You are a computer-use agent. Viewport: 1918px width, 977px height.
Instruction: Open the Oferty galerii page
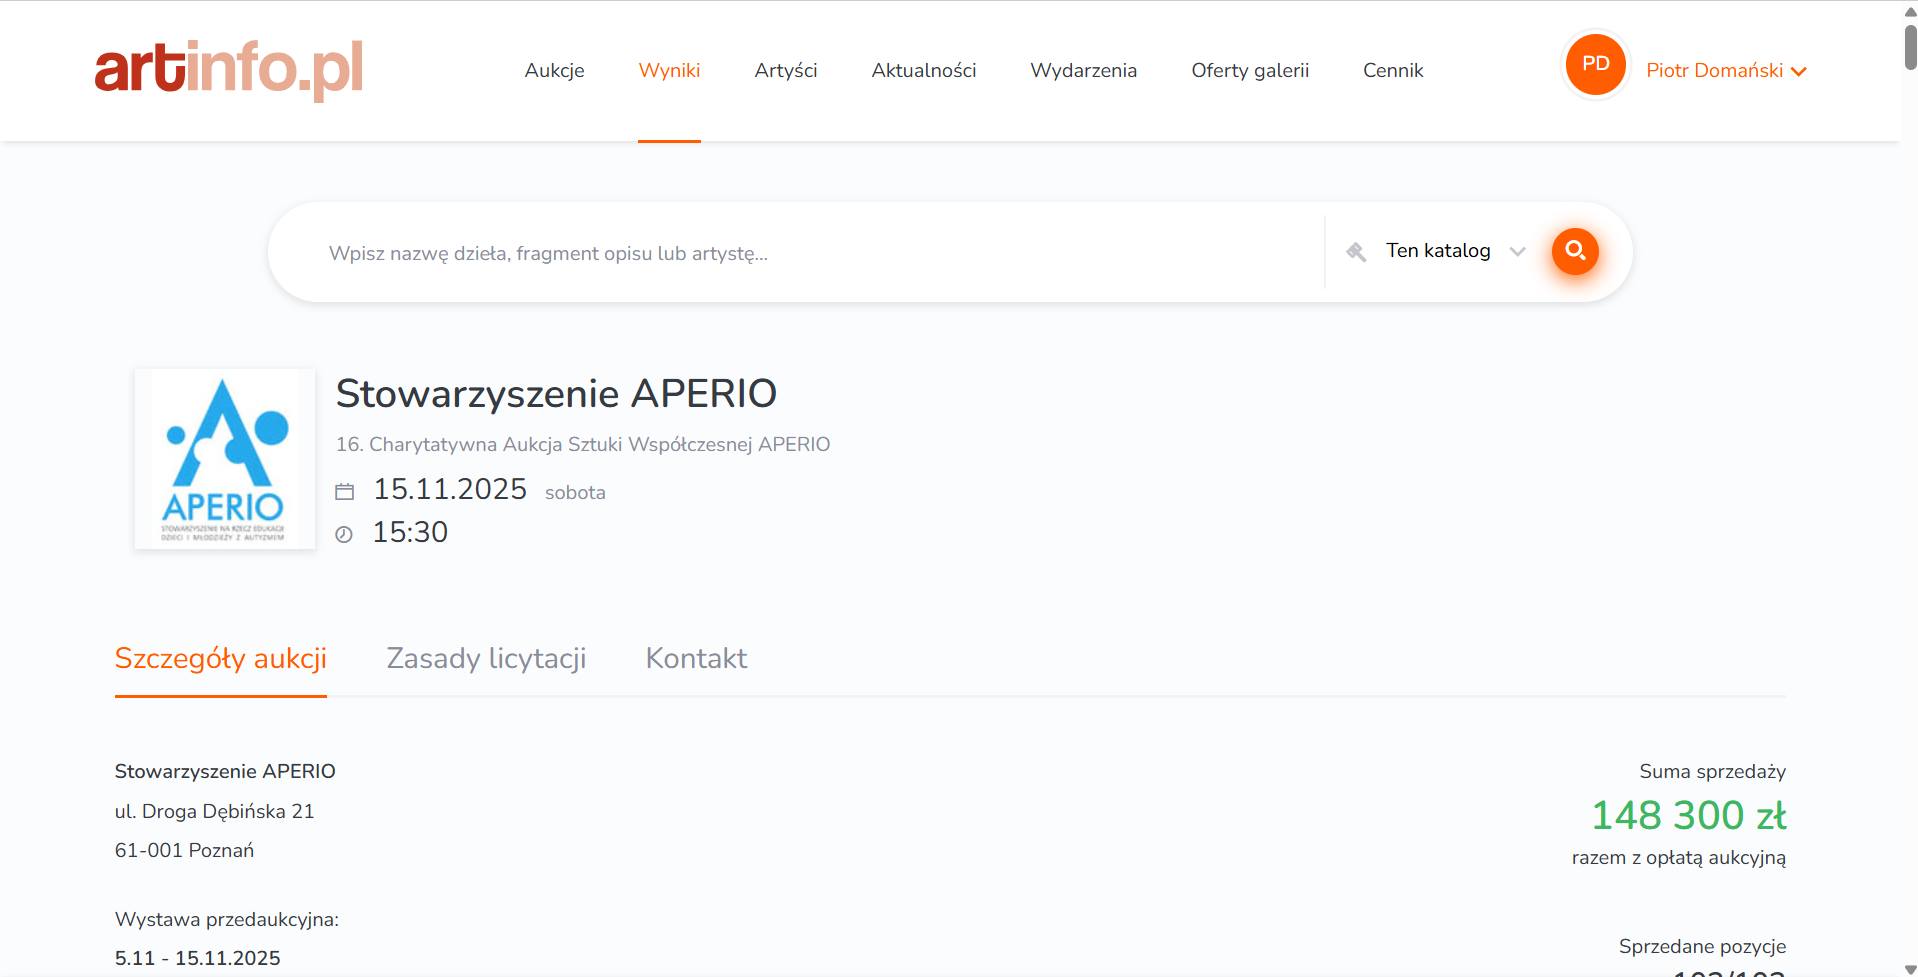pos(1250,70)
